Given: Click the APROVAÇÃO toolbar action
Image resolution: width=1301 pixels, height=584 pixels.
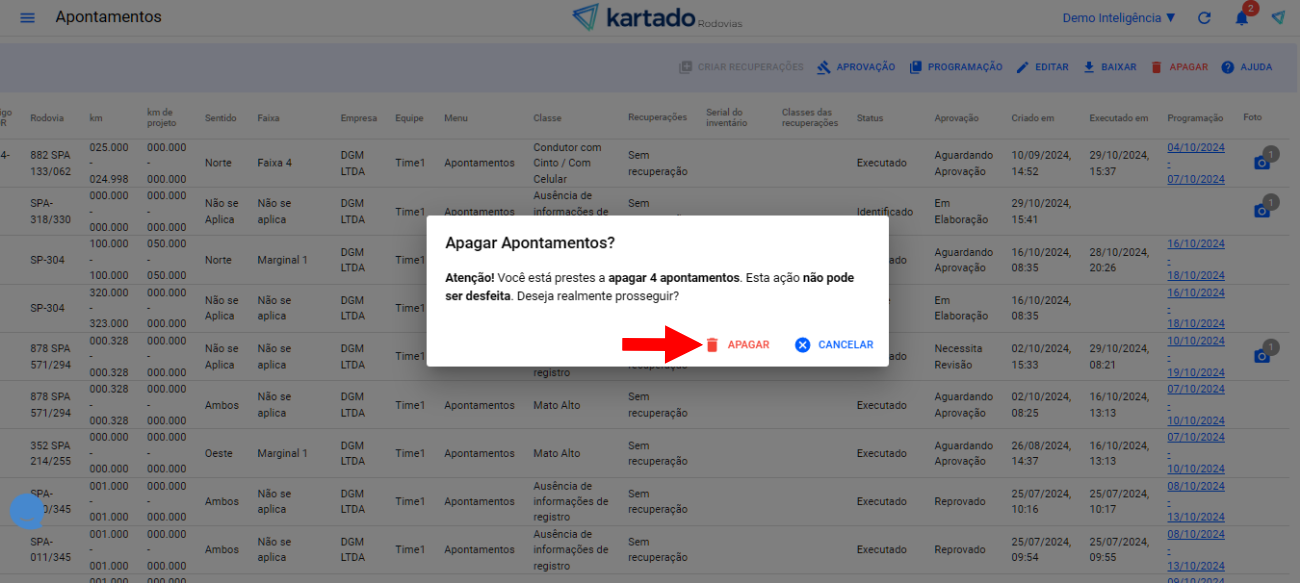Looking at the screenshot, I should (x=856, y=67).
